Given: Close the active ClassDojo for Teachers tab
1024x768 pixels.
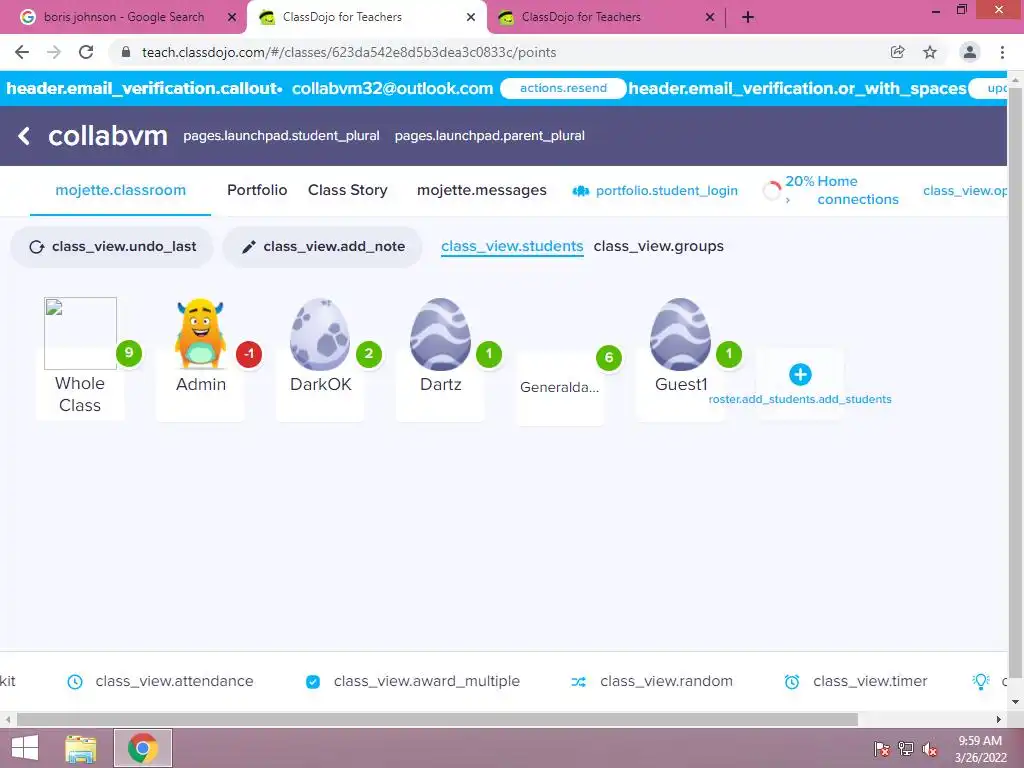Looking at the screenshot, I should click(x=471, y=18).
